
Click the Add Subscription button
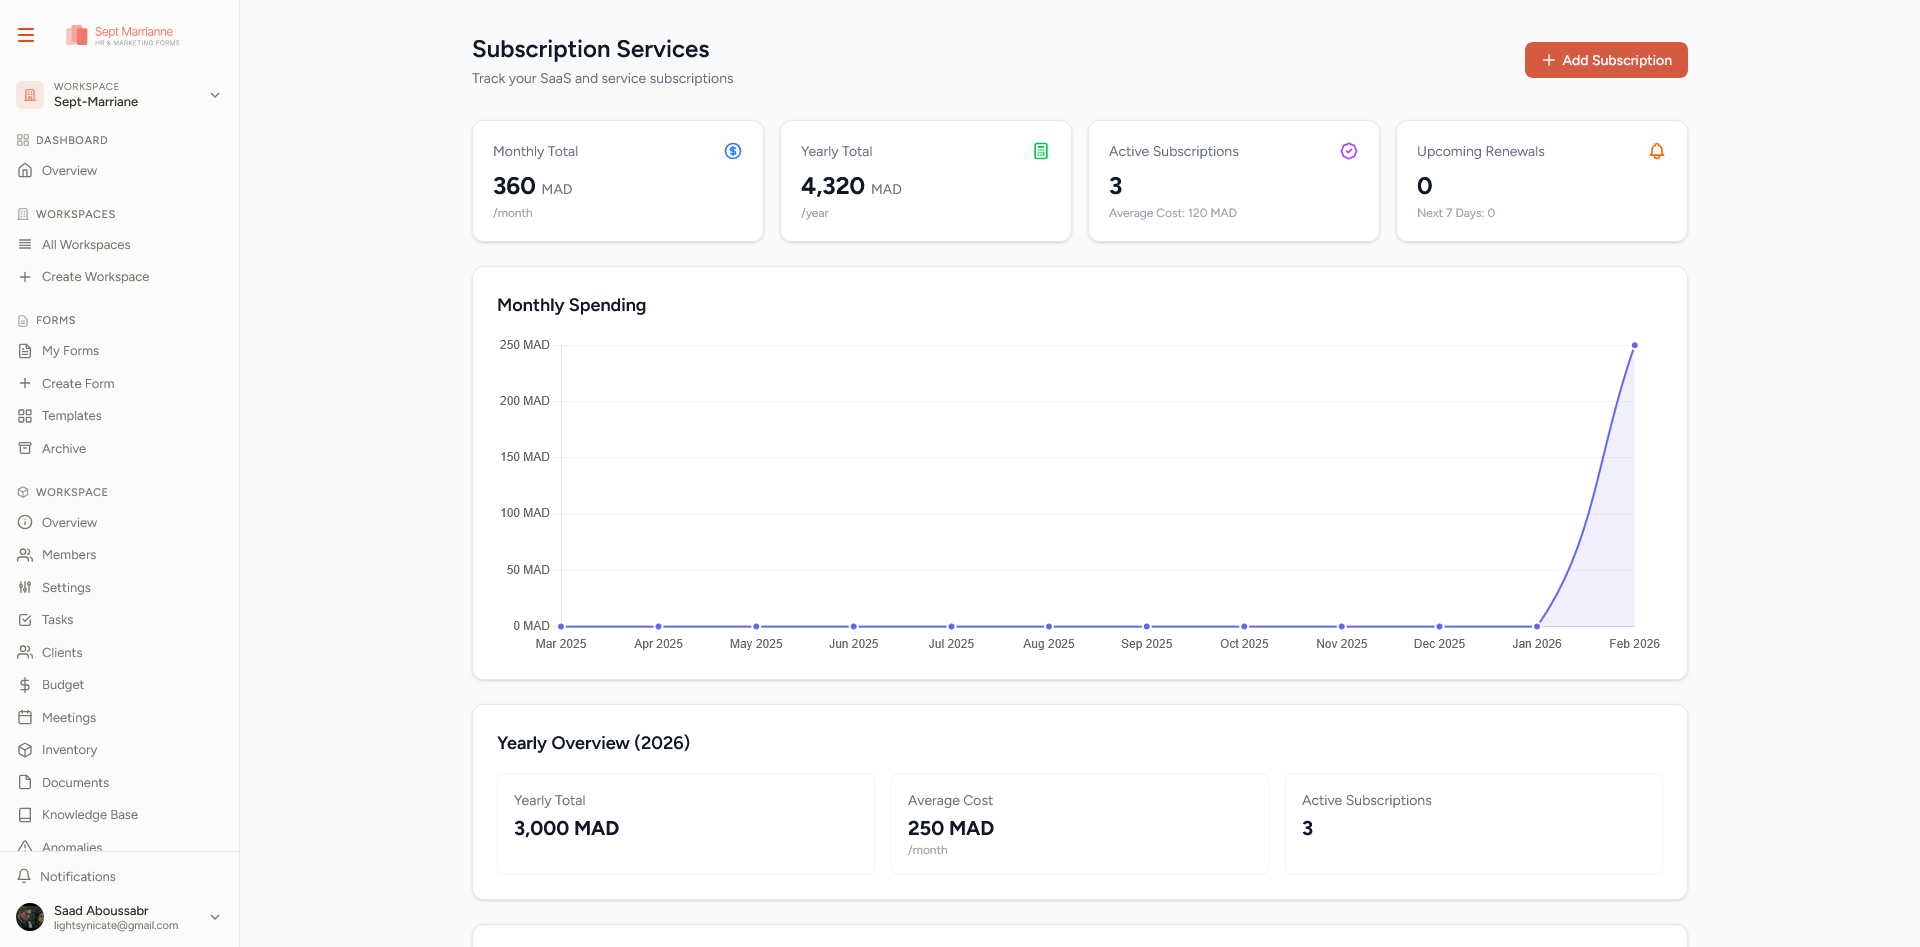tap(1605, 60)
